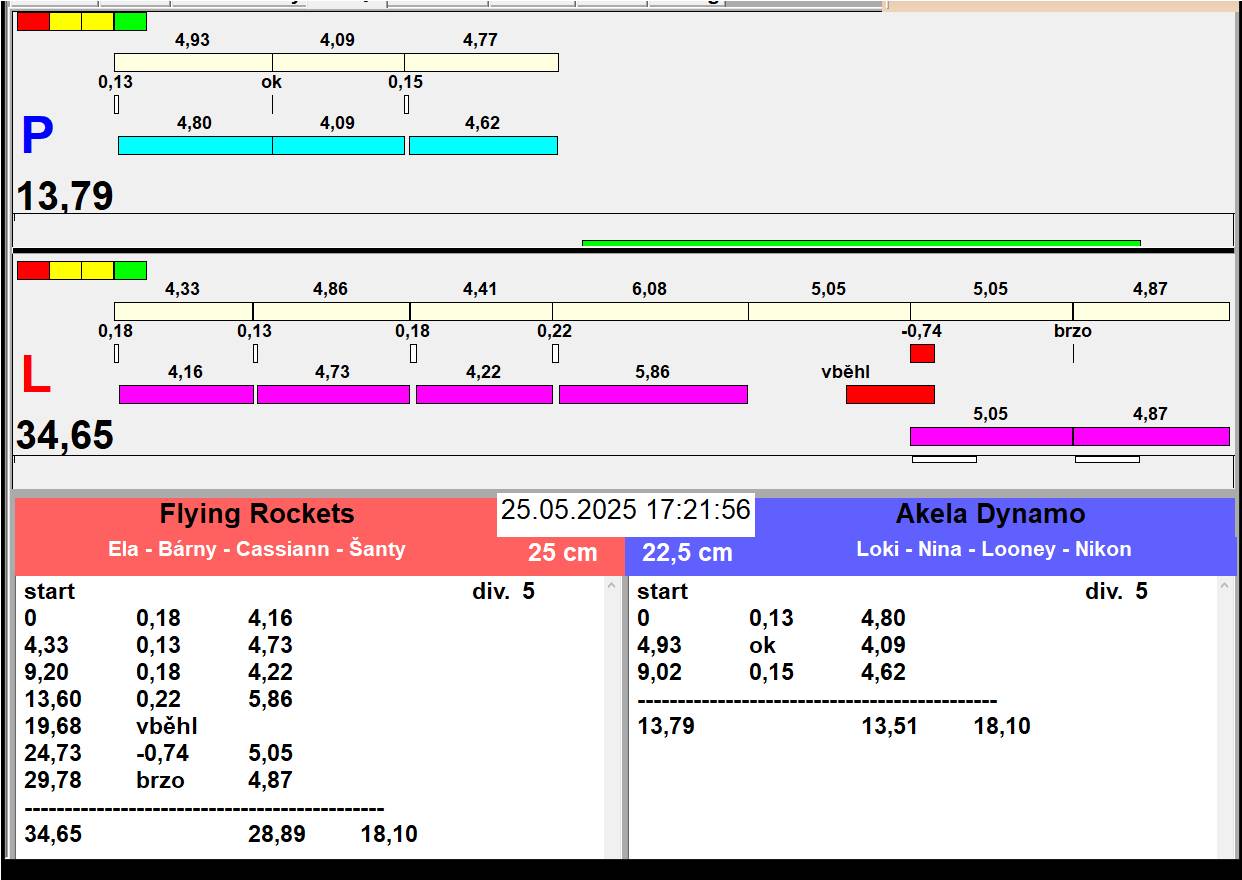Viewport: 1242px width, 880px height.
Task: Click the 'ok' pass label in lane P
Action: [272, 82]
